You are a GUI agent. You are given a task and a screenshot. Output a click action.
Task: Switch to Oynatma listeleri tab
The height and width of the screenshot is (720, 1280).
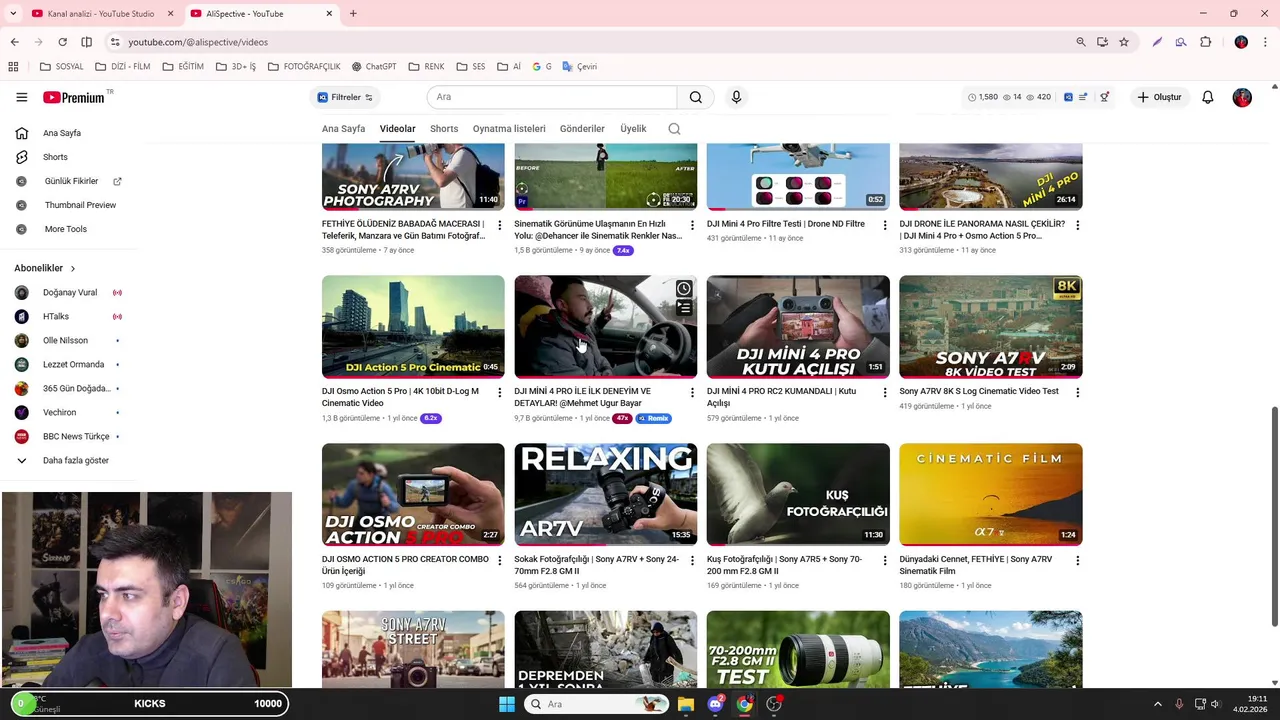point(509,129)
